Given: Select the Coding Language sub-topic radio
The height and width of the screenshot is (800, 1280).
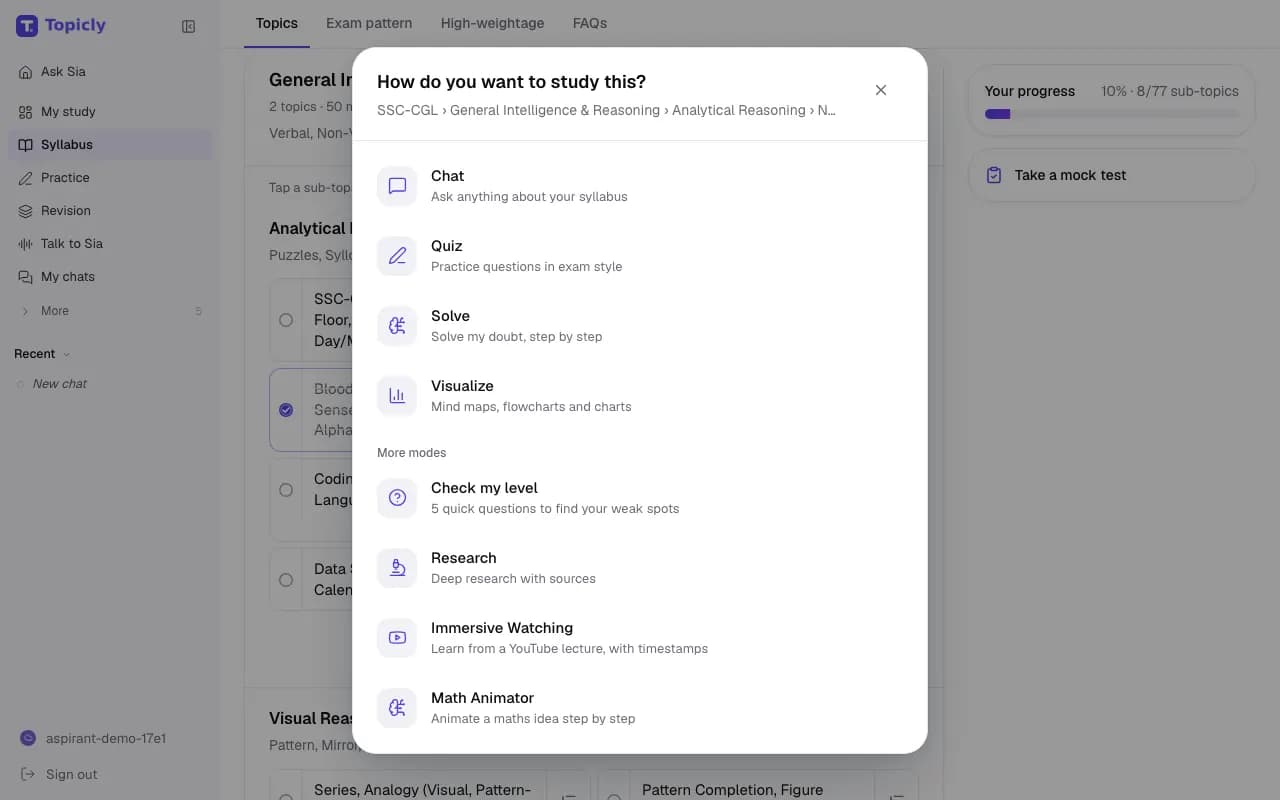Looking at the screenshot, I should tap(286, 490).
